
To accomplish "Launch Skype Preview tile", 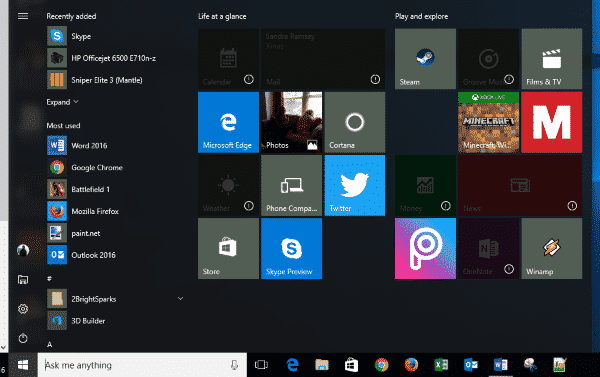I will (291, 248).
